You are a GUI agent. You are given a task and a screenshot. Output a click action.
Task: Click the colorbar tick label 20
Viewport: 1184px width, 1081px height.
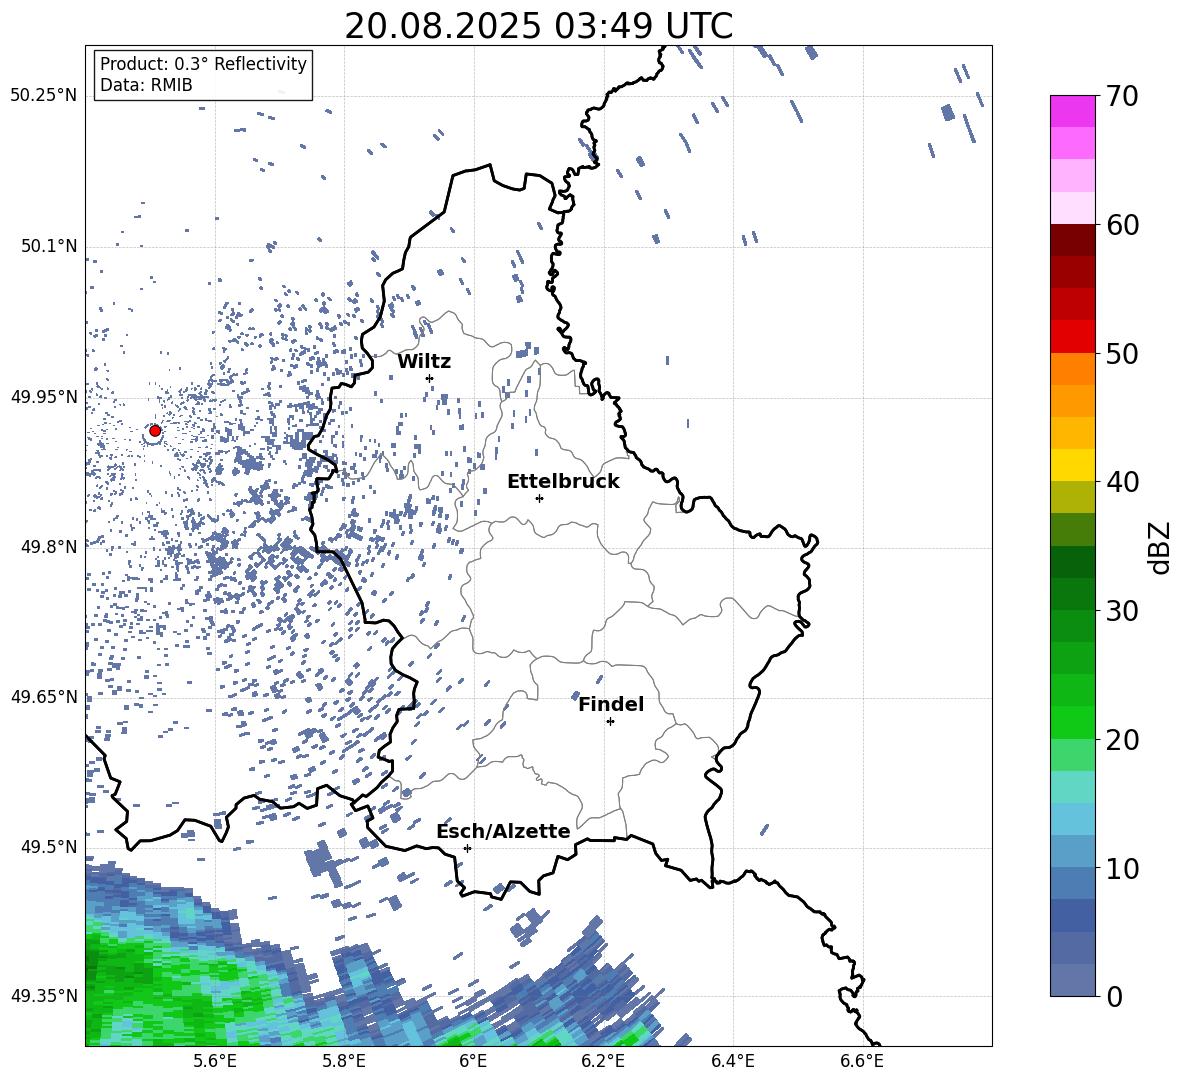1122,740
